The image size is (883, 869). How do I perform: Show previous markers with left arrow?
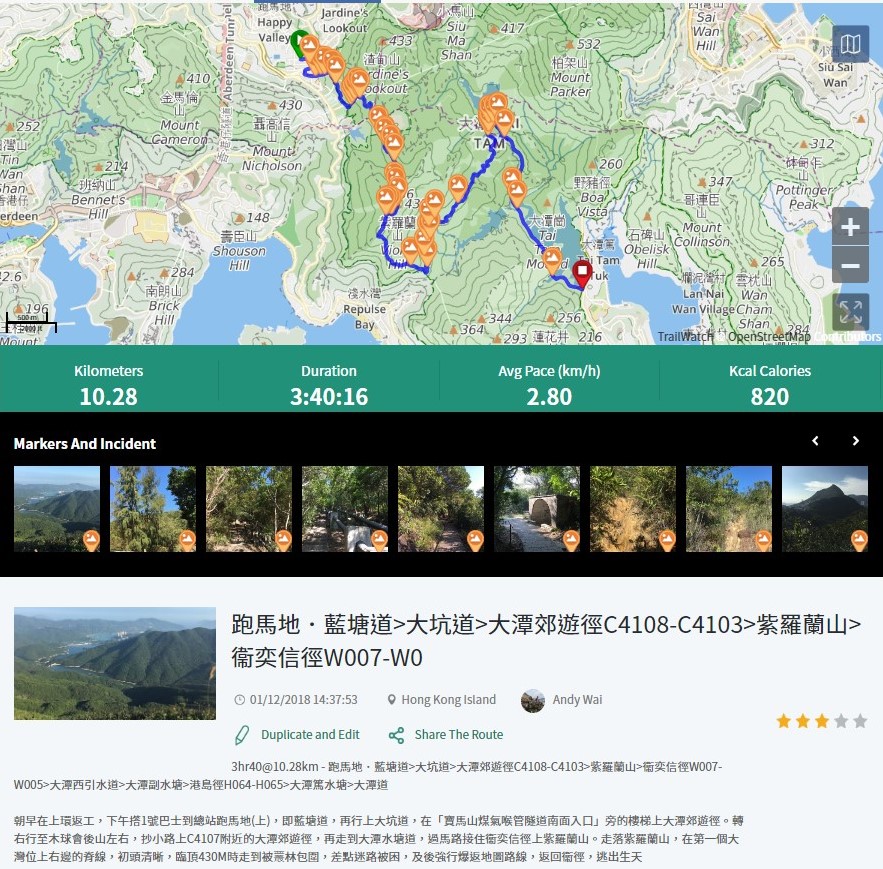tap(815, 441)
